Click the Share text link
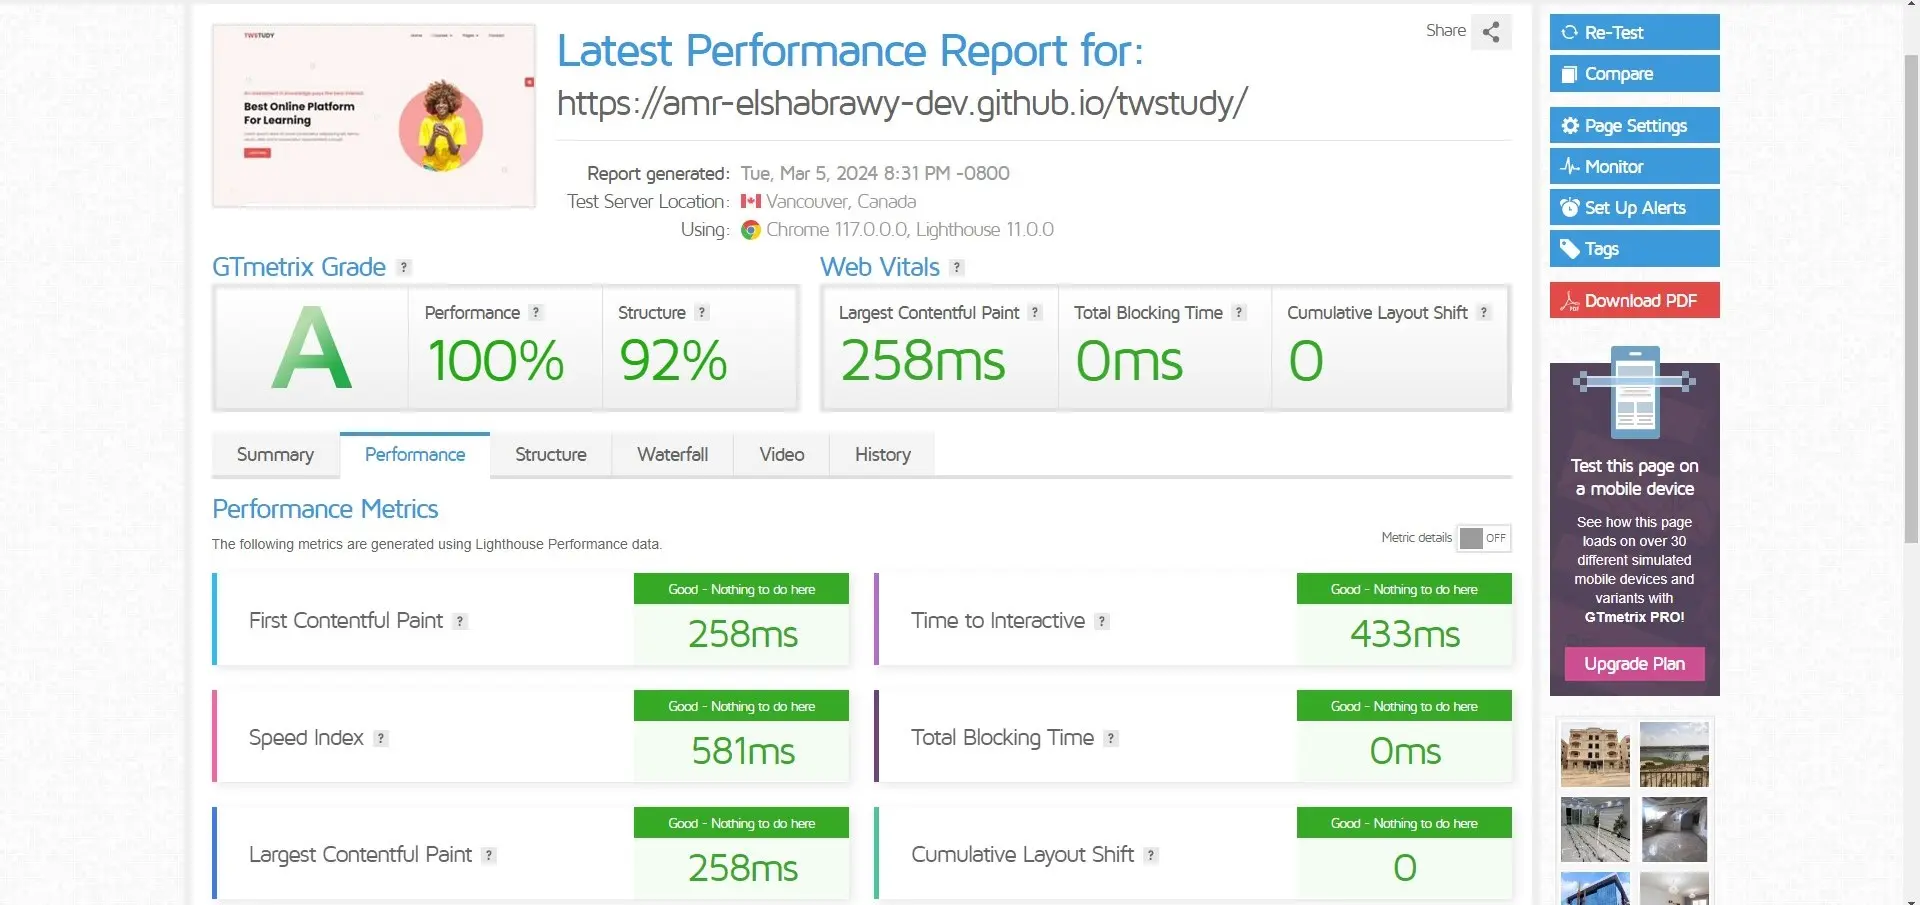 point(1446,31)
